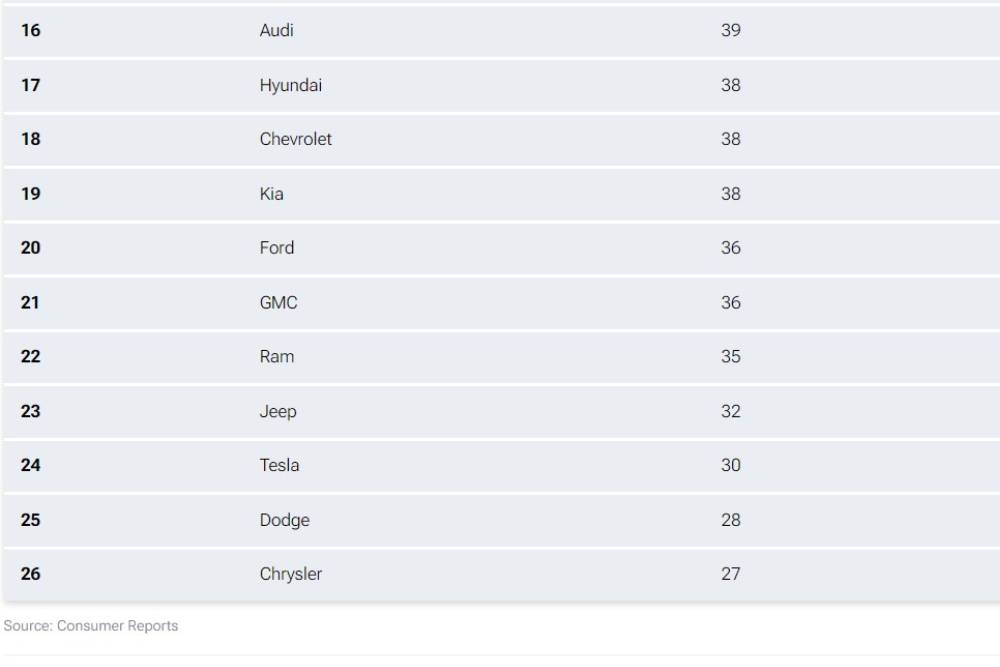
Task: Click on Dodge in the list
Action: [x=285, y=520]
